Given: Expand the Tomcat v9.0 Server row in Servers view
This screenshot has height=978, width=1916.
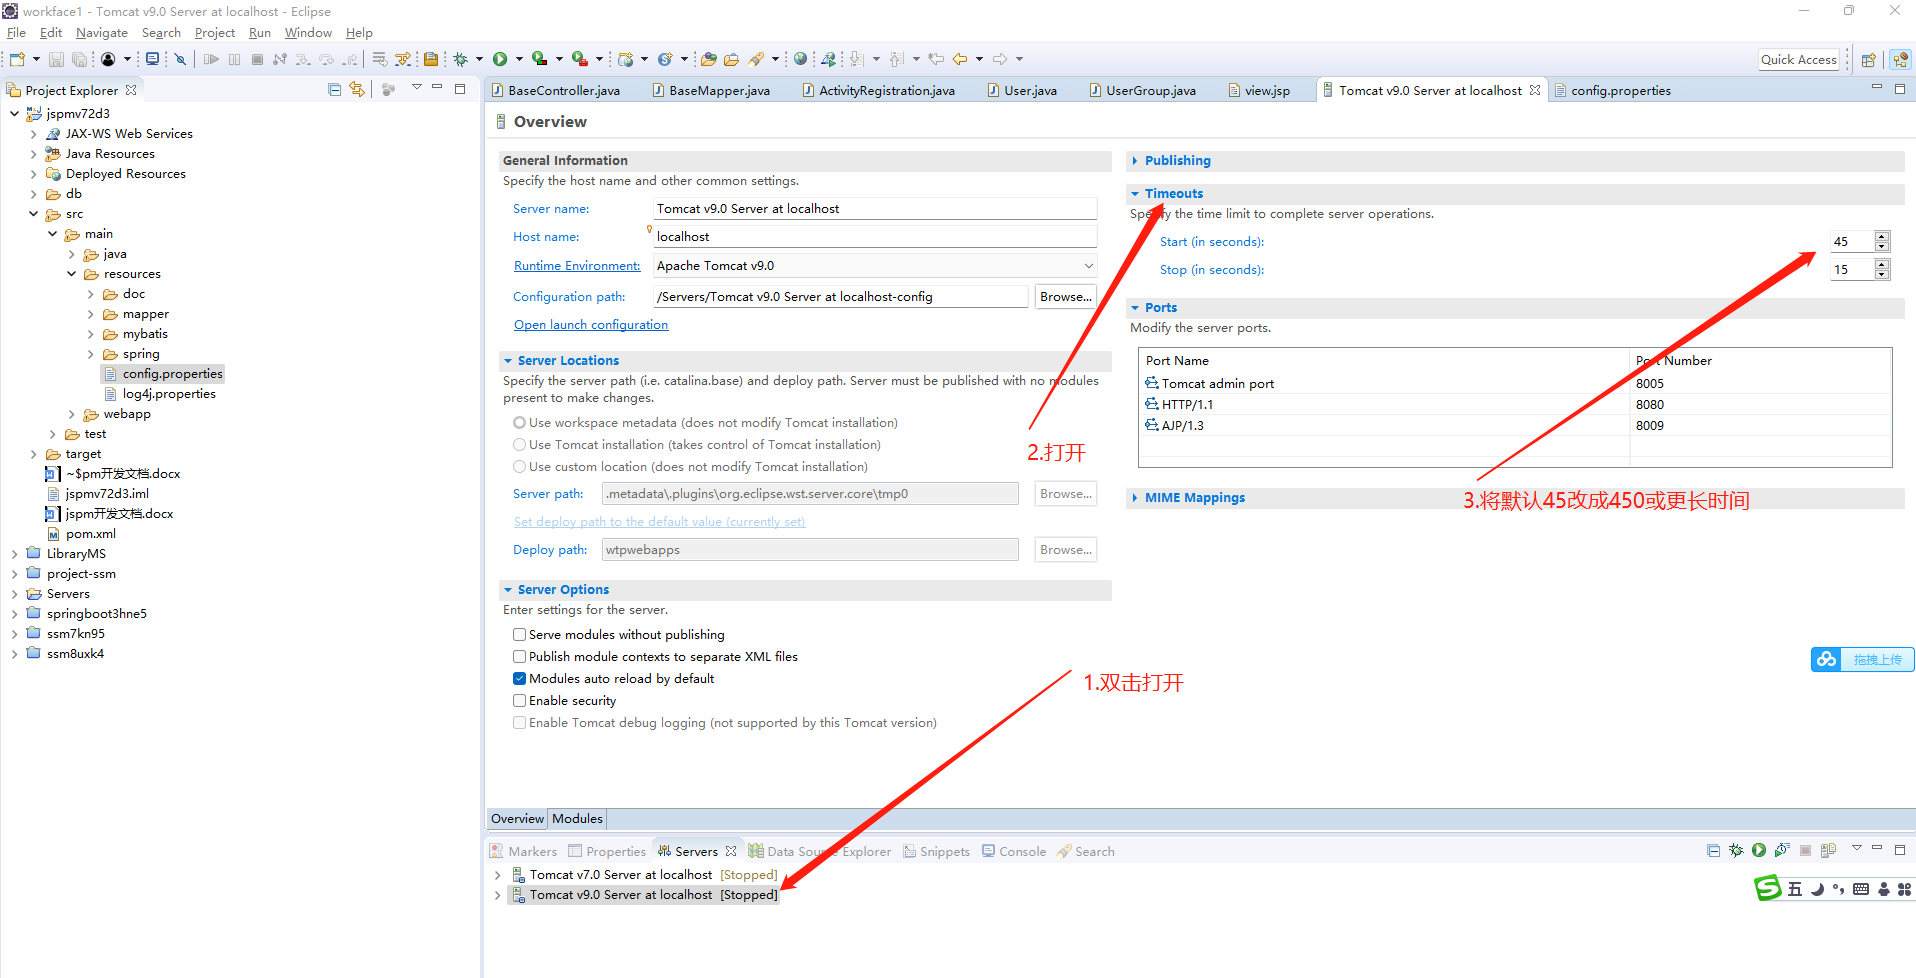Looking at the screenshot, I should (x=497, y=895).
